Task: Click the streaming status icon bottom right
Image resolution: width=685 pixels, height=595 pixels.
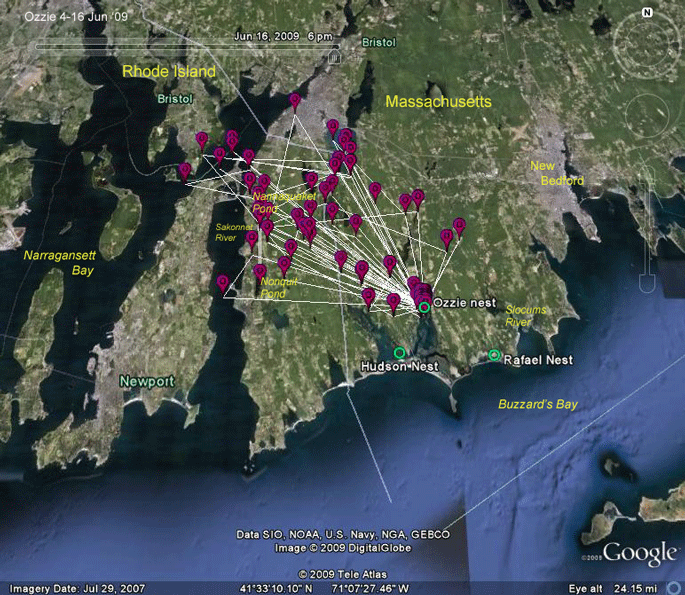Action: coord(676,588)
